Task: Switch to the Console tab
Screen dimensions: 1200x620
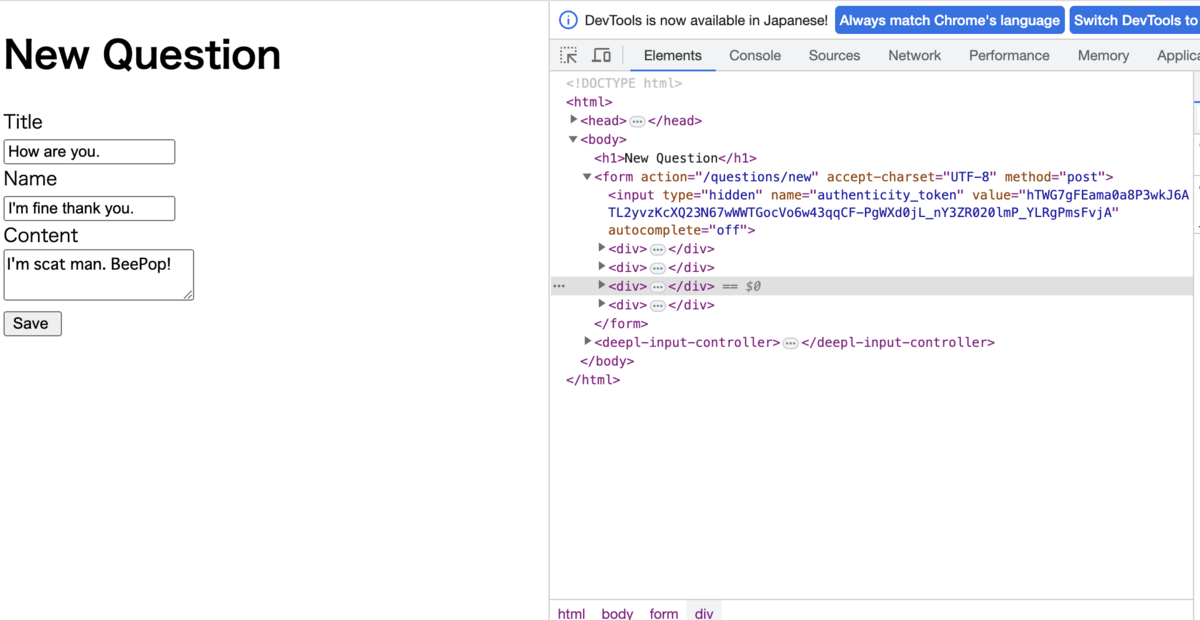Action: (755, 55)
